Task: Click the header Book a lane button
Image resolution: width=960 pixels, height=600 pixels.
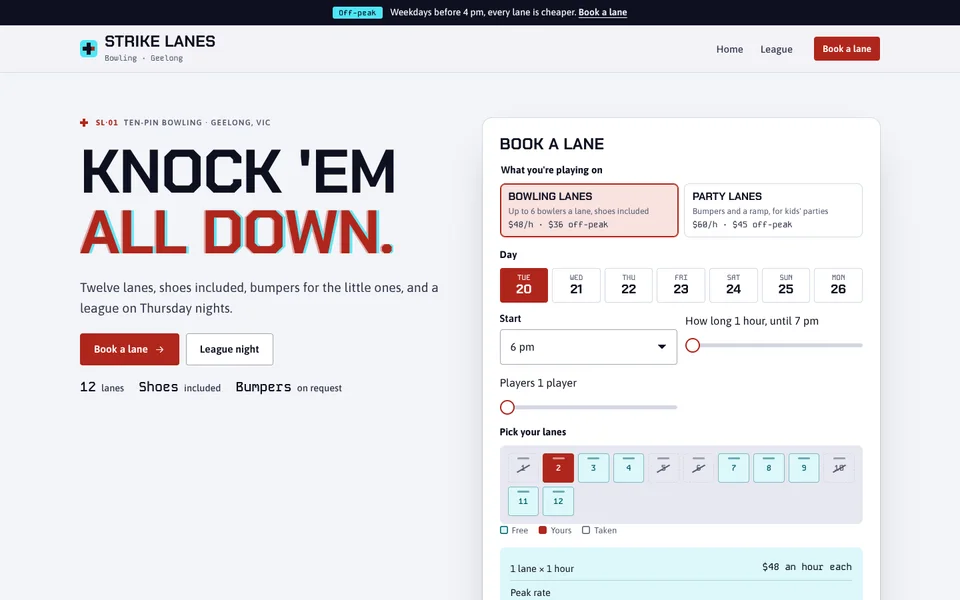Action: [846, 49]
